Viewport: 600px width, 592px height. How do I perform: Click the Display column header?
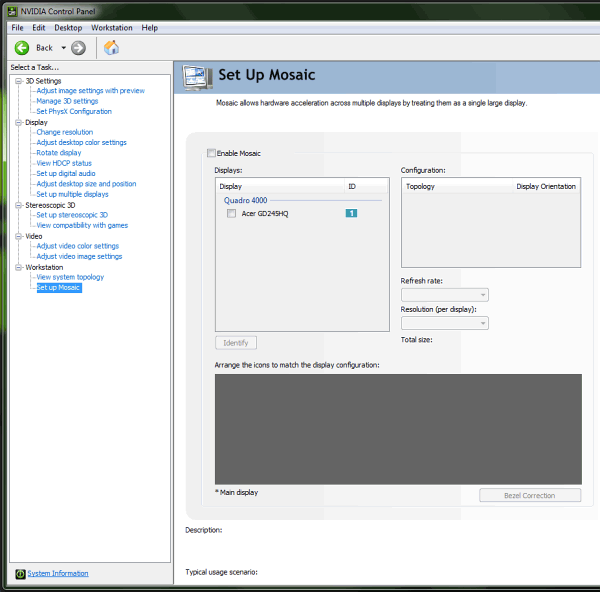pyautogui.click(x=281, y=186)
